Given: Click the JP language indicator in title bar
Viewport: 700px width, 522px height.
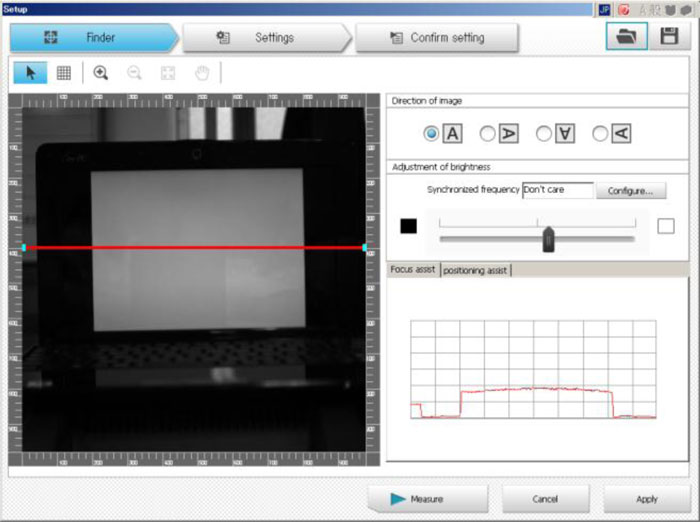Looking at the screenshot, I should 604,10.
